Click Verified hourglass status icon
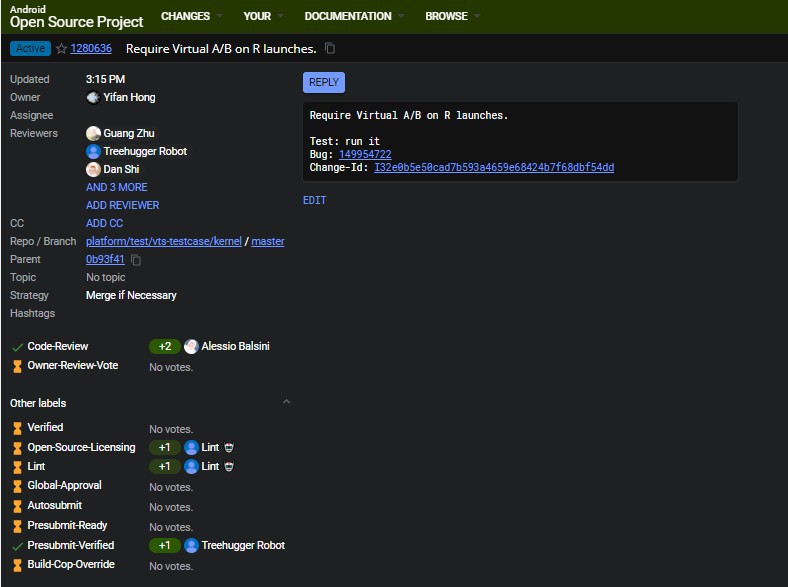The width and height of the screenshot is (788, 587). click(17, 428)
